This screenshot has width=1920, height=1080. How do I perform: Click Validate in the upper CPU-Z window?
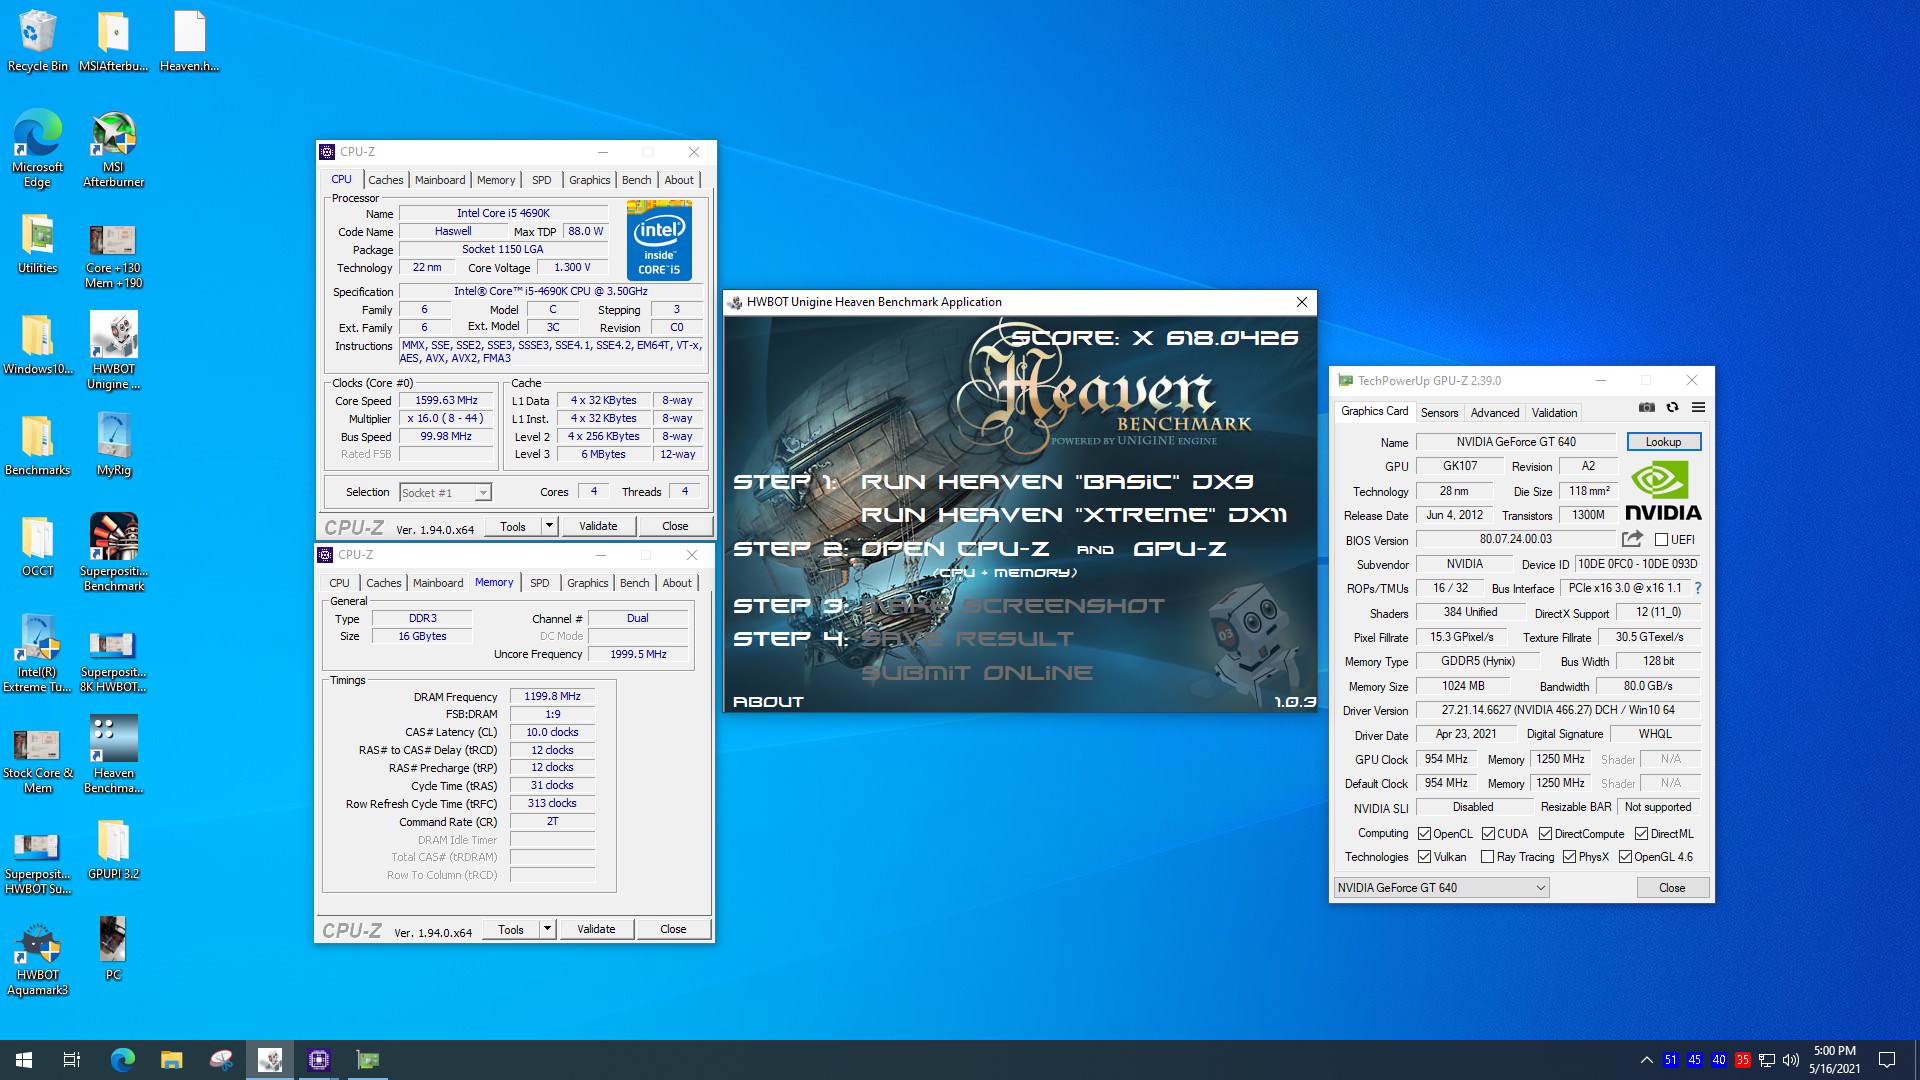pyautogui.click(x=598, y=526)
